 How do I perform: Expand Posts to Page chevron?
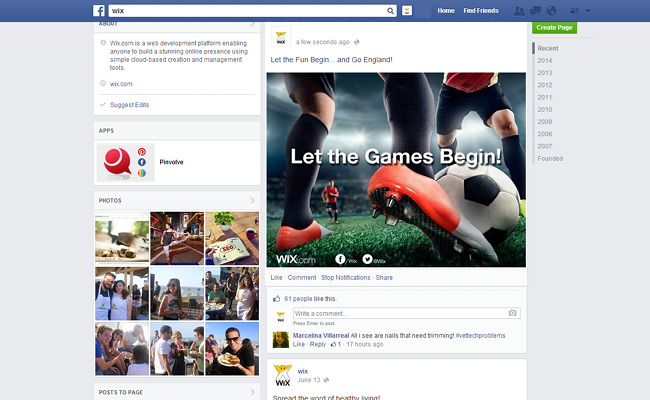[252, 392]
